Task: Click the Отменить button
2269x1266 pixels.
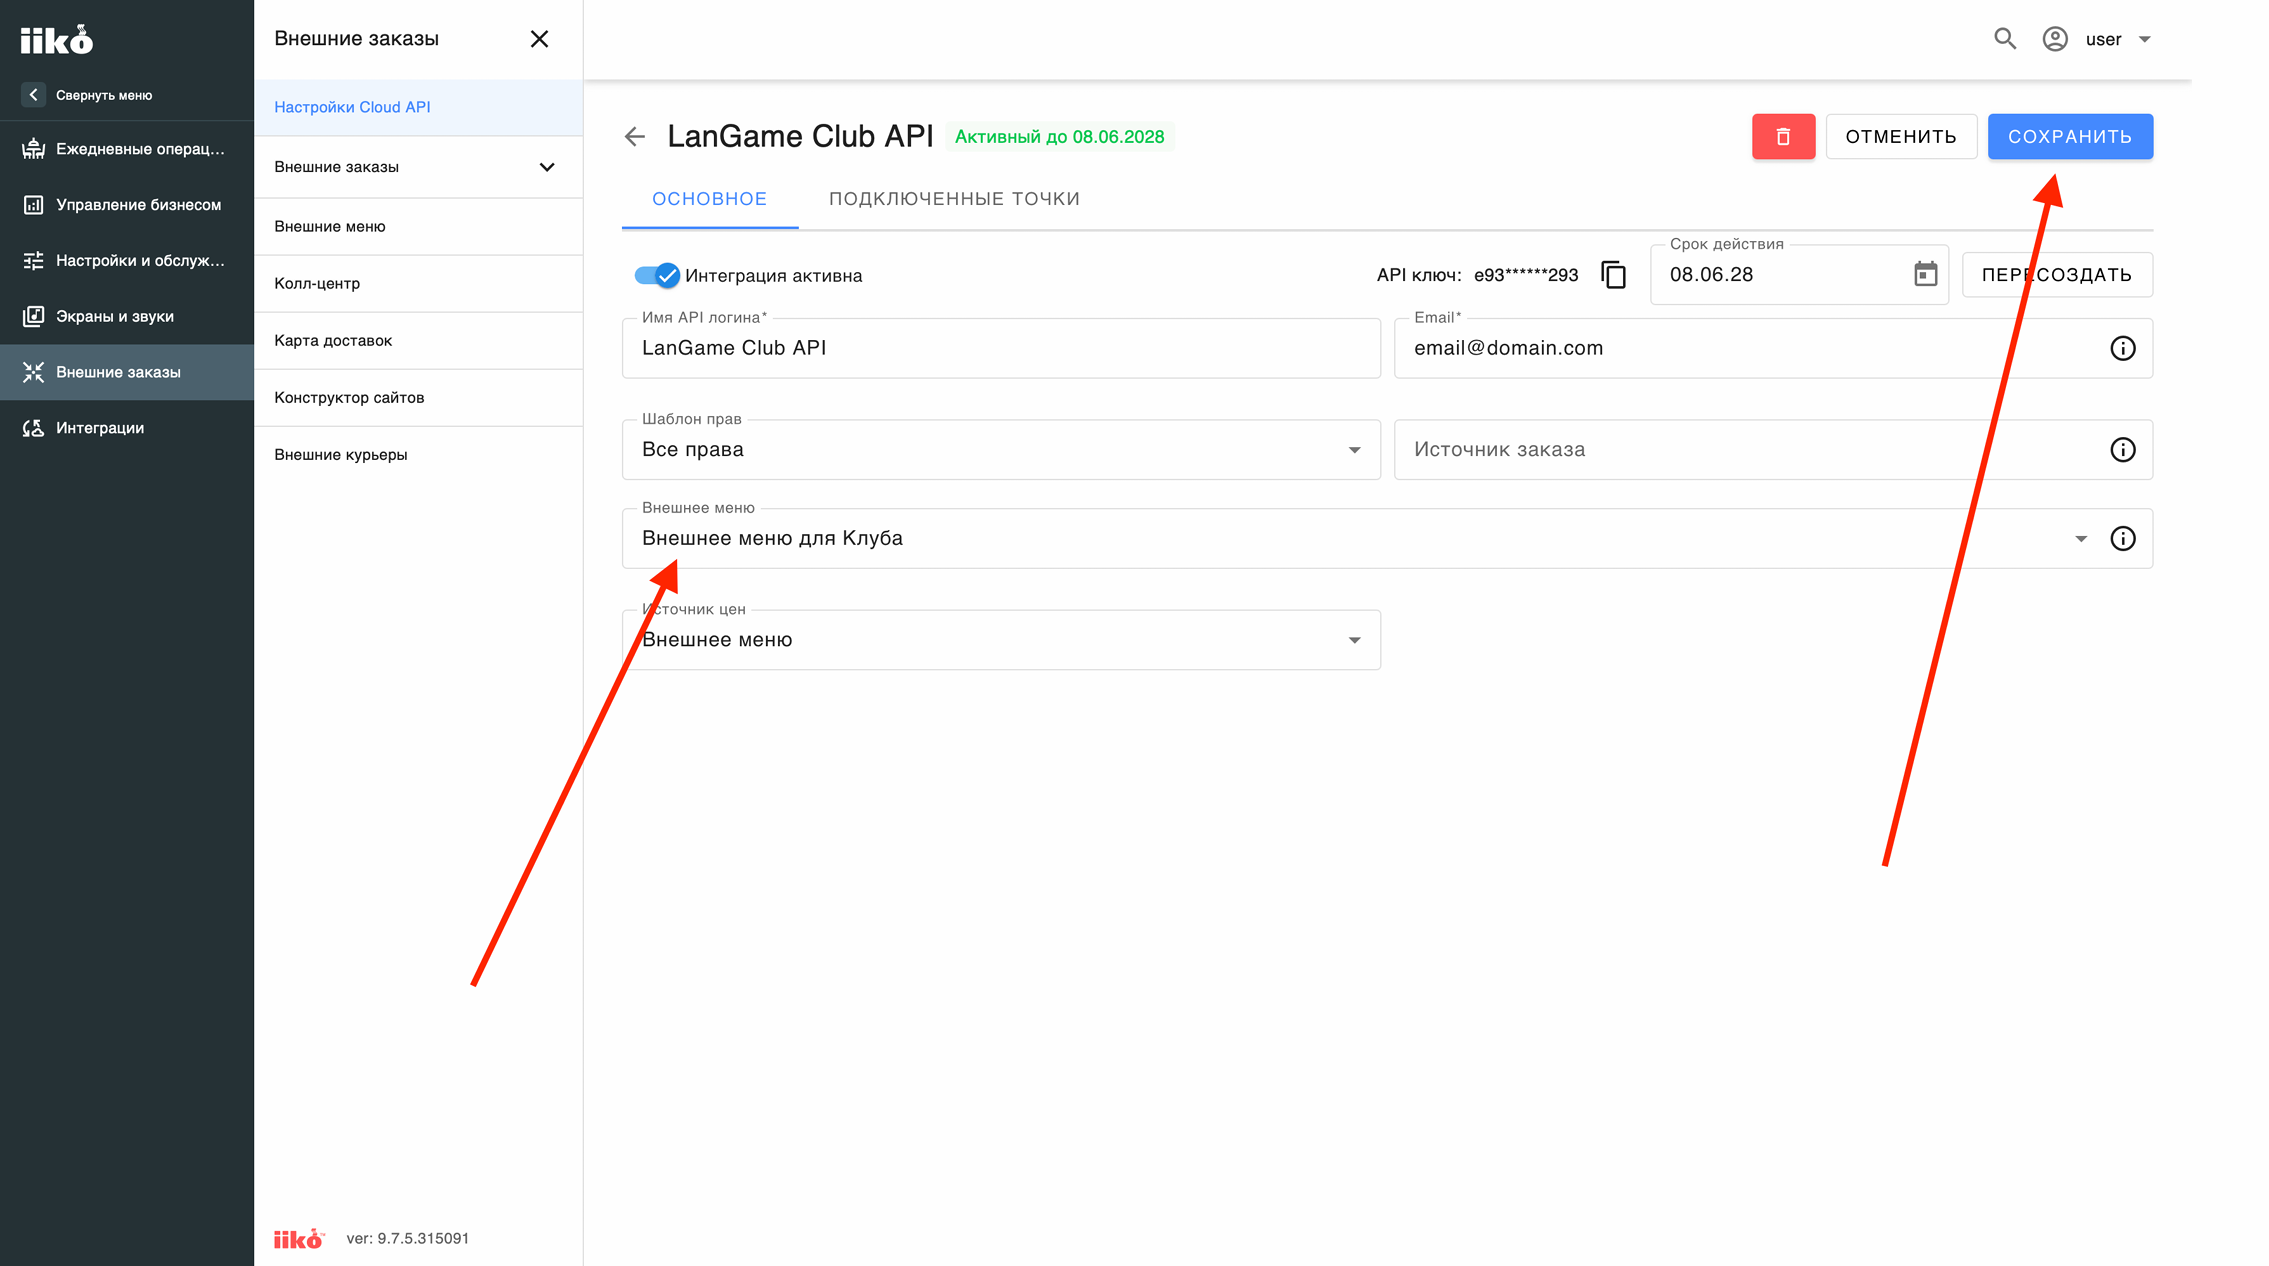Action: pos(1901,137)
